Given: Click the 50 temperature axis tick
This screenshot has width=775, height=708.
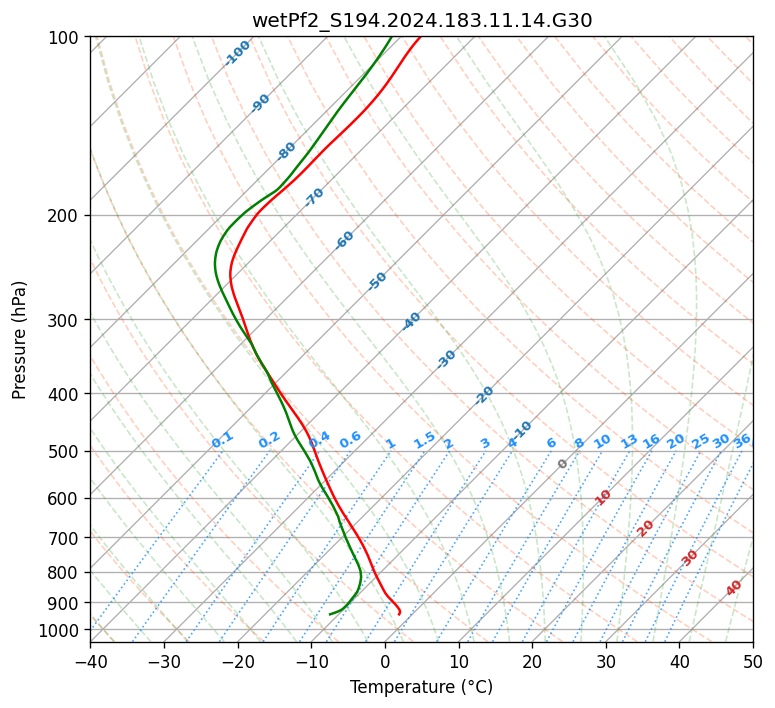Looking at the screenshot, I should coord(753,661).
